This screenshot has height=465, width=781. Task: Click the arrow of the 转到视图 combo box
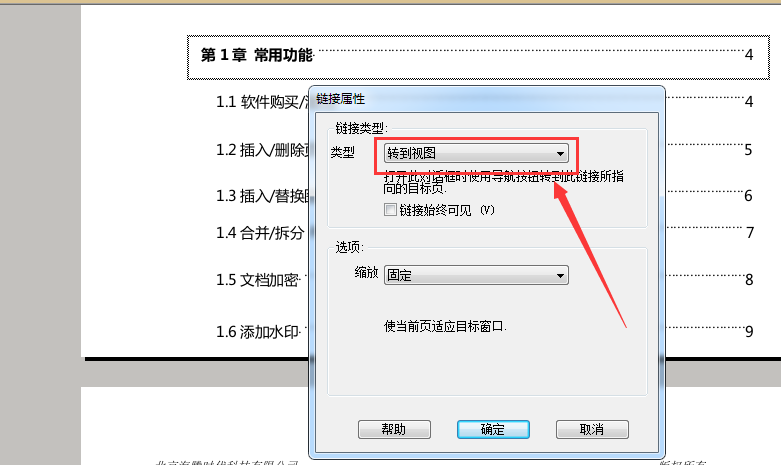pyautogui.click(x=560, y=153)
